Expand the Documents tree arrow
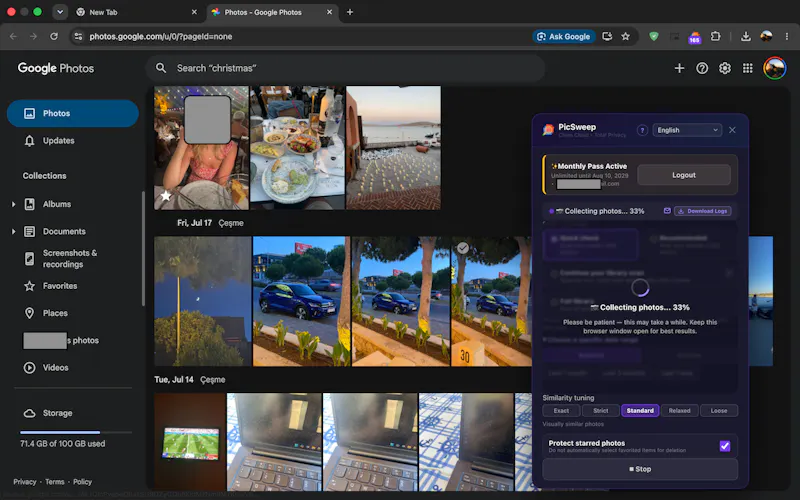This screenshot has width=800, height=500. 13,232
